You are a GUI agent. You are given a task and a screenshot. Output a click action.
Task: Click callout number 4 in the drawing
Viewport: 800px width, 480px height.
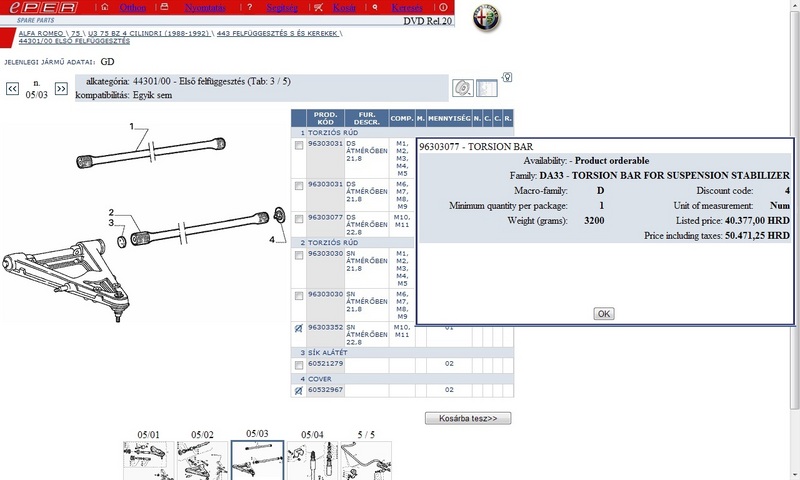[272, 239]
